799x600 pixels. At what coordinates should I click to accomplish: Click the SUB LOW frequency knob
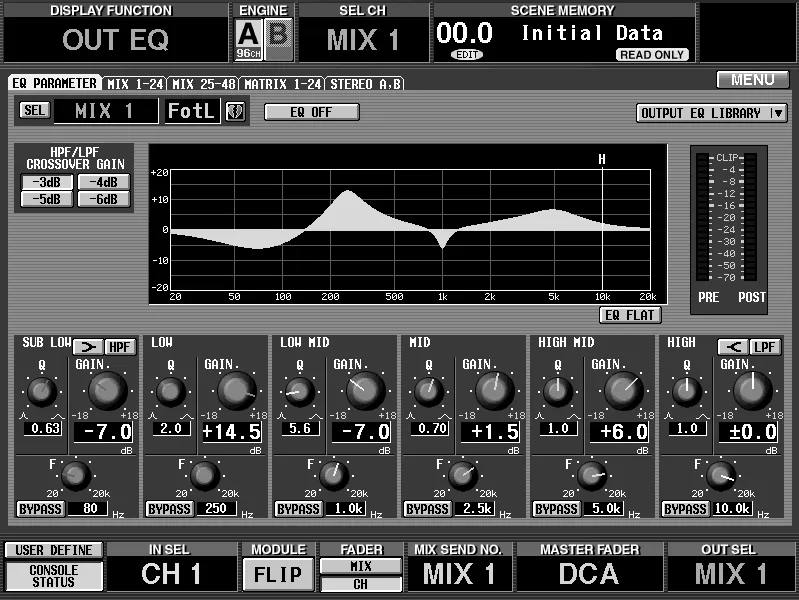[75, 476]
